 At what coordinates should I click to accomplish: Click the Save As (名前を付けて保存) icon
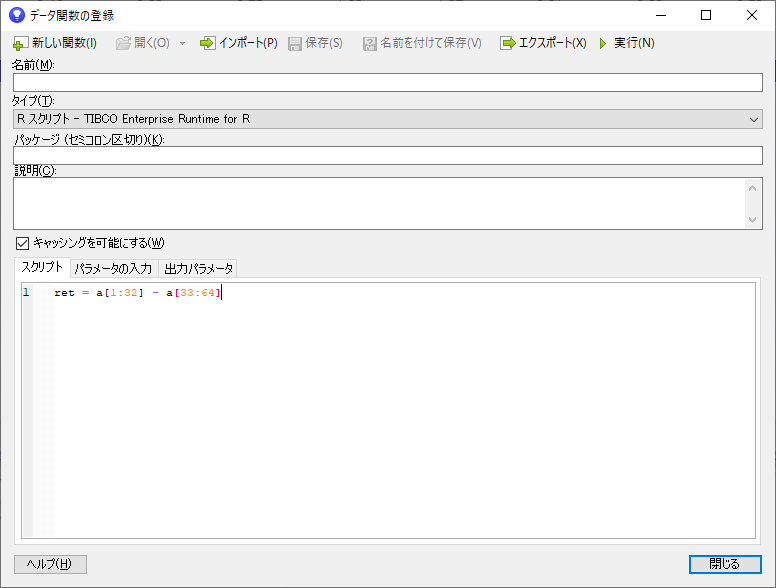click(x=369, y=44)
